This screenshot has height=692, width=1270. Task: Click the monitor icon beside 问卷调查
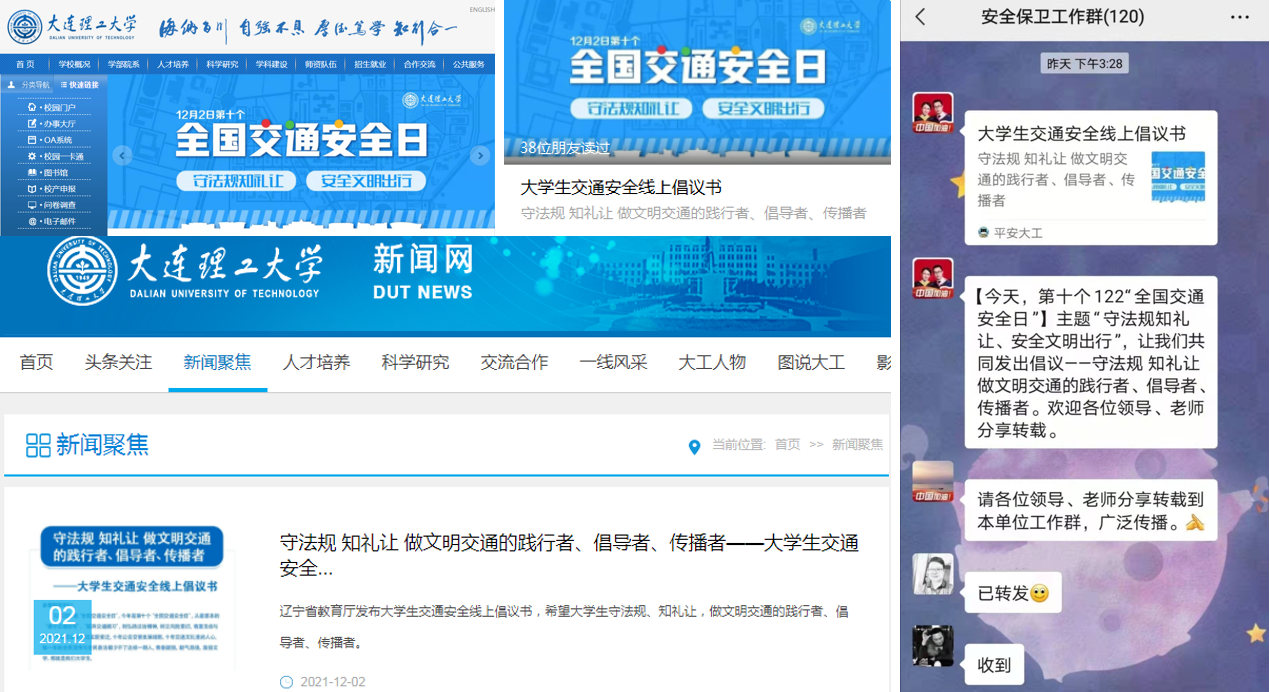coord(32,205)
